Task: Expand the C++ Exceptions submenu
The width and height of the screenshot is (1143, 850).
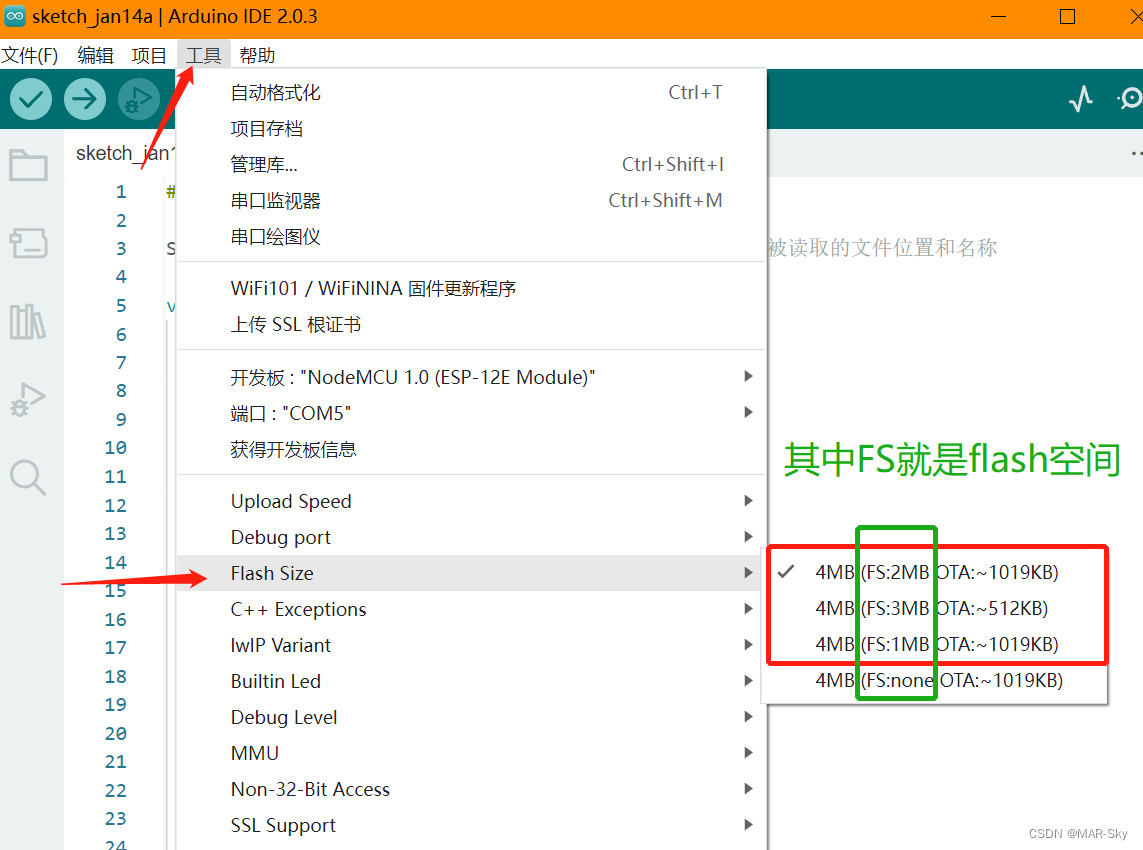Action: point(472,609)
